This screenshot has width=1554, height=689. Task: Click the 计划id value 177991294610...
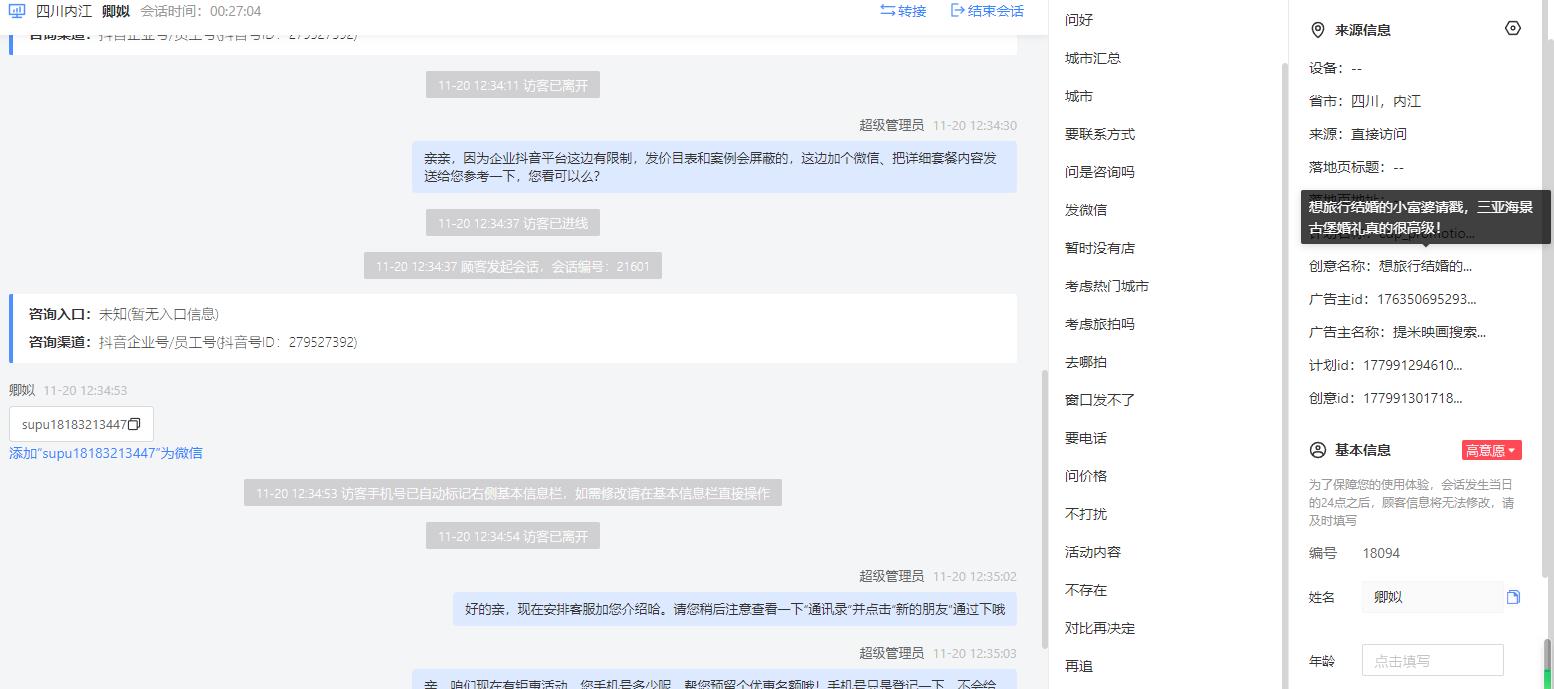pyautogui.click(x=1413, y=365)
